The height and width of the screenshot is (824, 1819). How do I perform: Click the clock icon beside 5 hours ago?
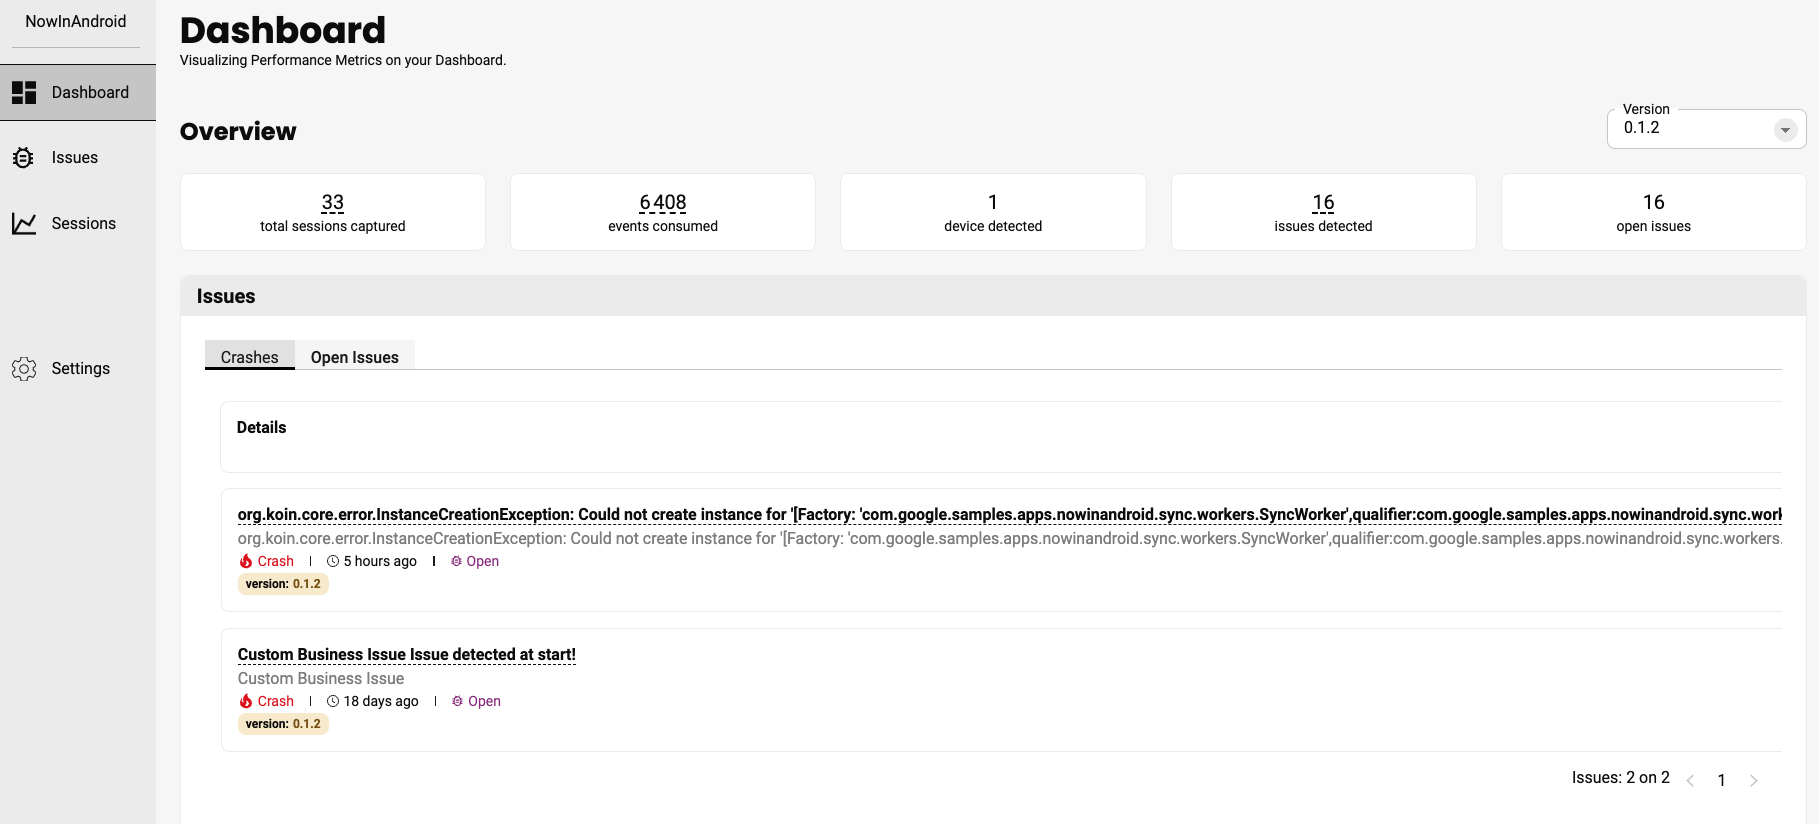pos(333,562)
